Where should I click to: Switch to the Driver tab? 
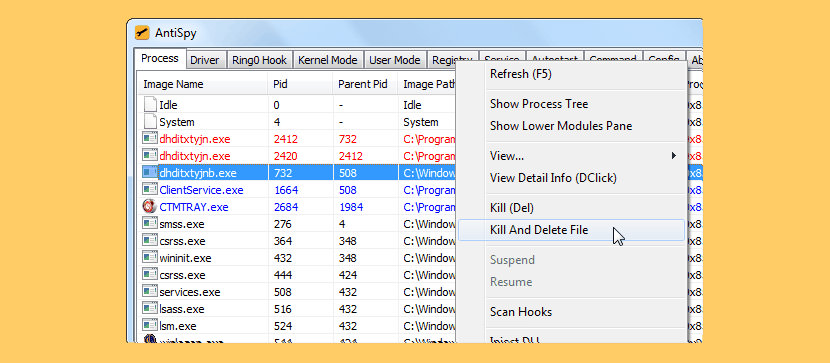[x=205, y=60]
